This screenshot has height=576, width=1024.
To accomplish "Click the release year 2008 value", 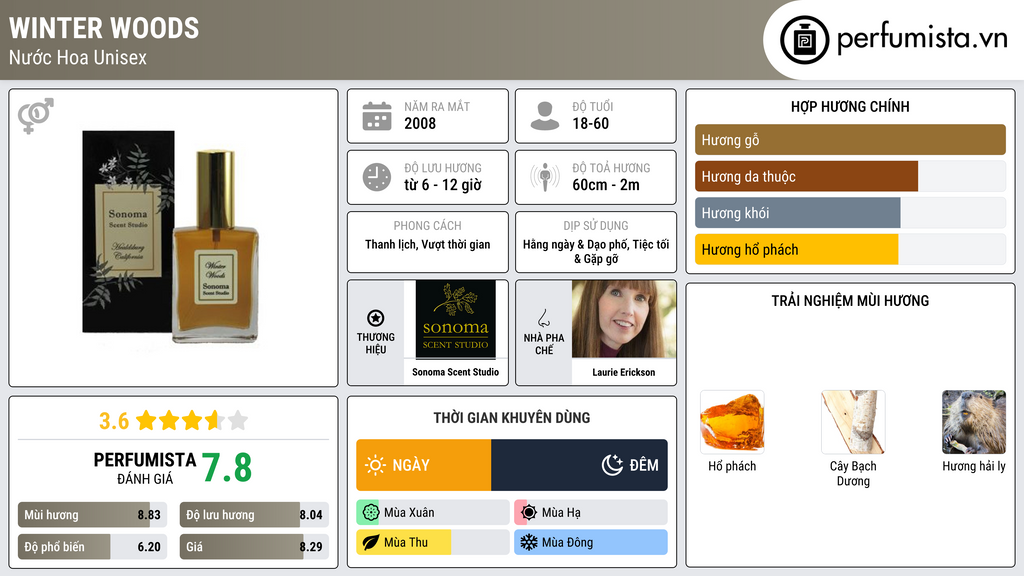I will [420, 123].
